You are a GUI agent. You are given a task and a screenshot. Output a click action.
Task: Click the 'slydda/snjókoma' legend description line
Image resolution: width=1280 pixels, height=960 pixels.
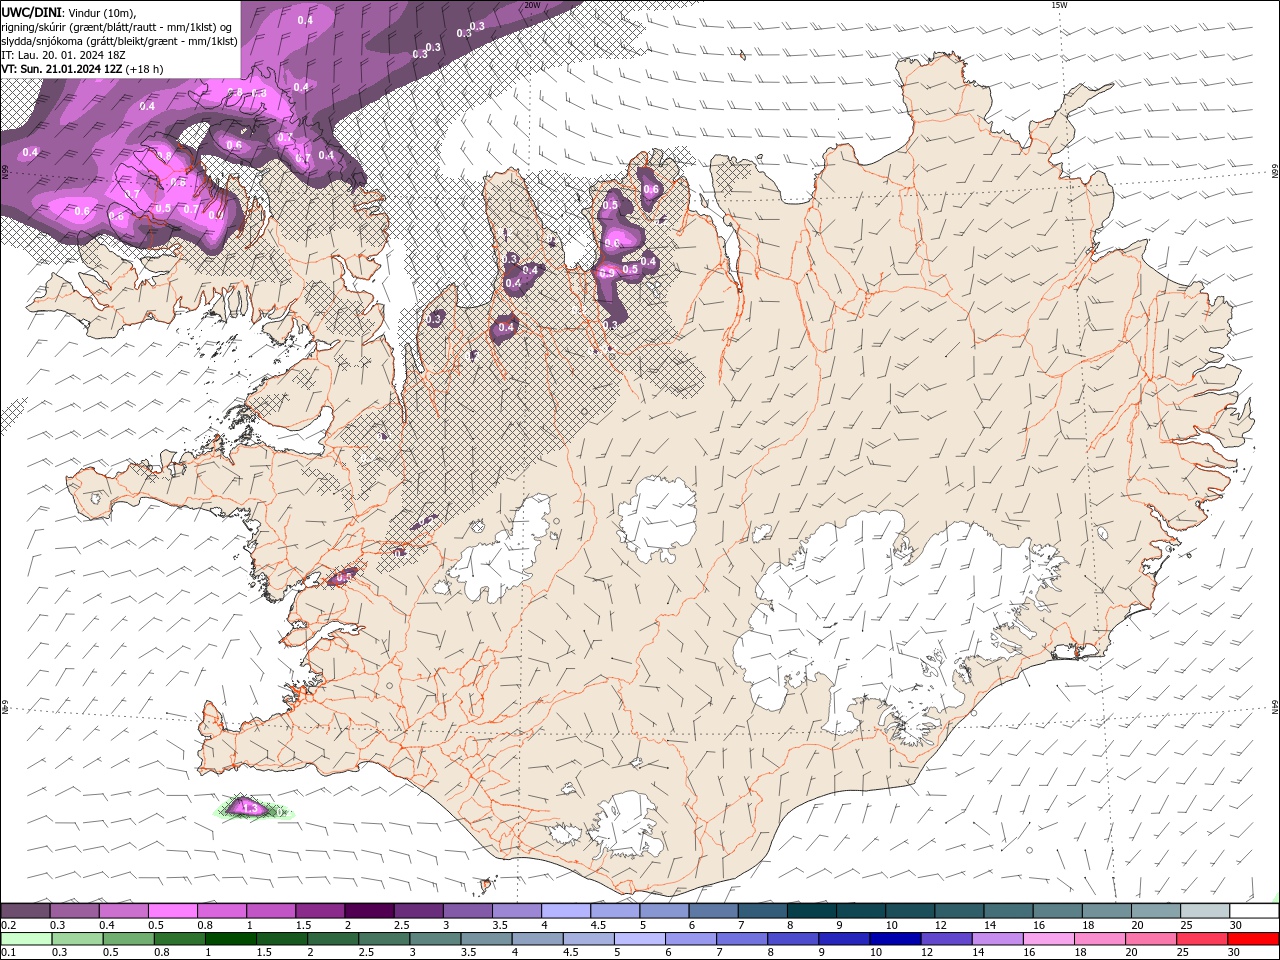(x=120, y=42)
